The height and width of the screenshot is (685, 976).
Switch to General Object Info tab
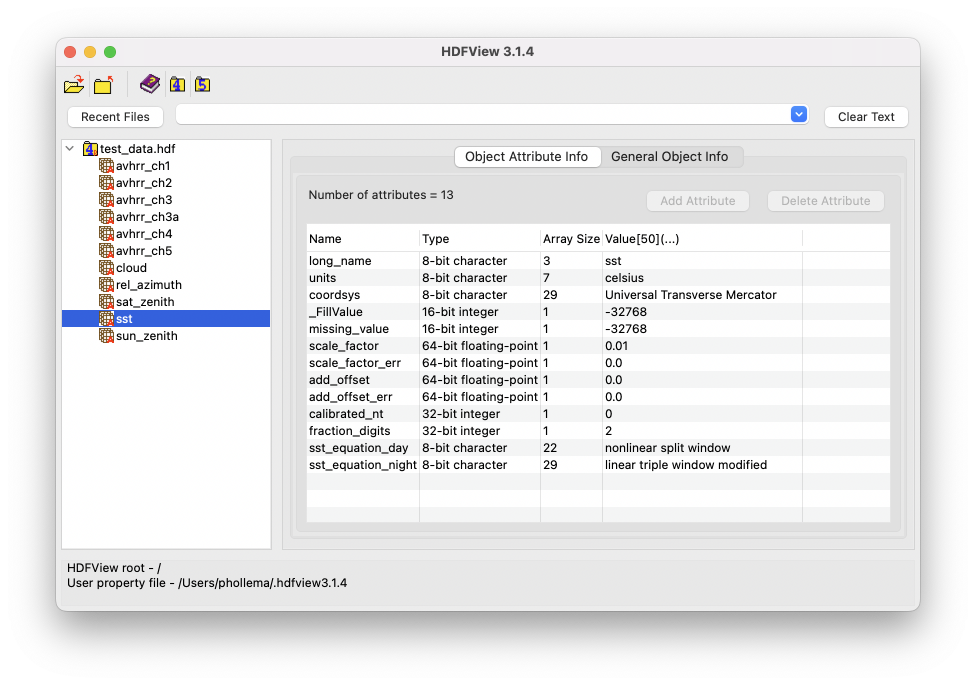click(x=669, y=157)
